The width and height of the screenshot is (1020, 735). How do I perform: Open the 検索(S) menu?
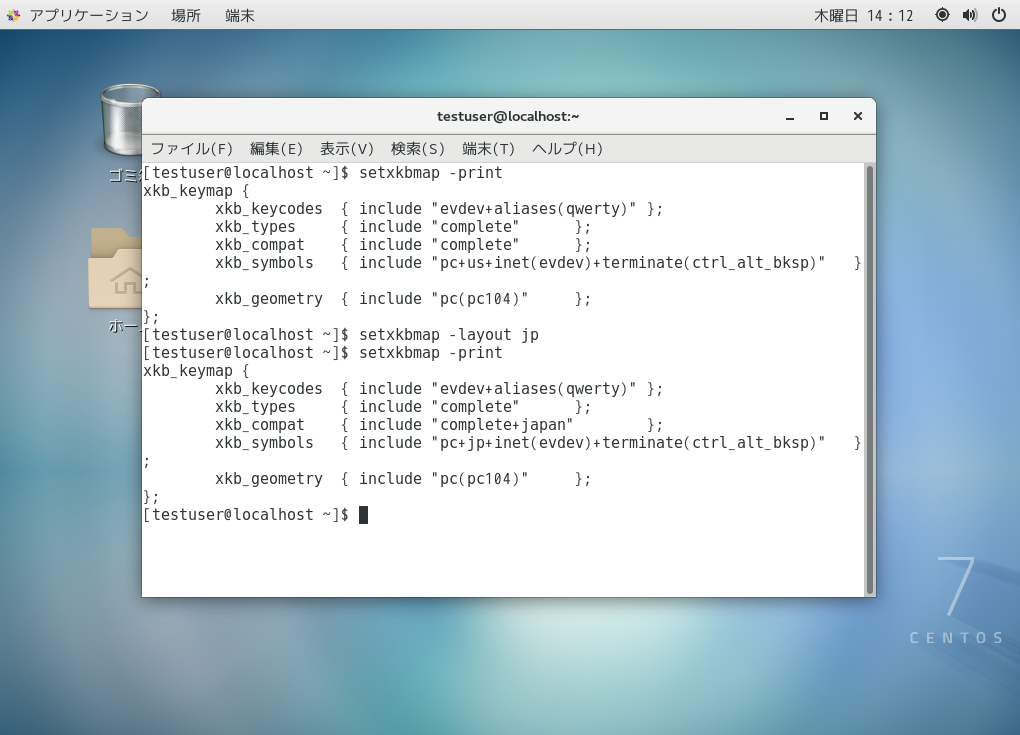pyautogui.click(x=418, y=149)
